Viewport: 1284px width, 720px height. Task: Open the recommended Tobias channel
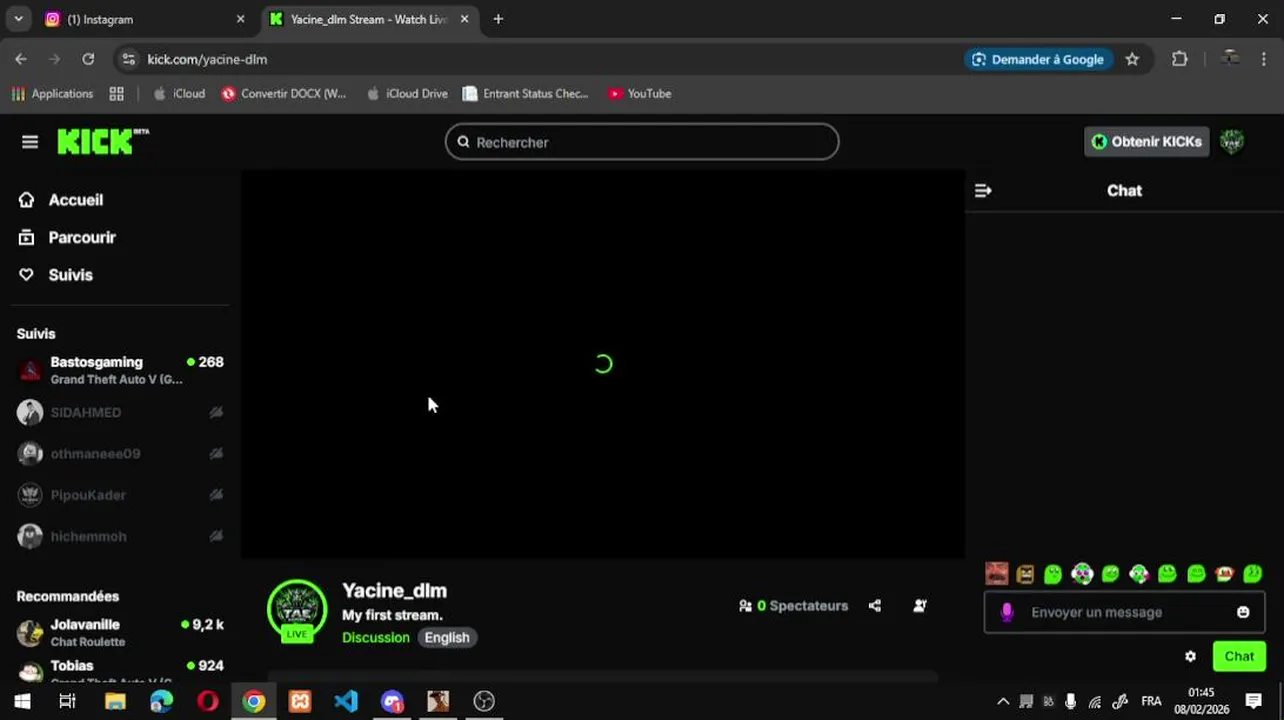click(x=120, y=670)
